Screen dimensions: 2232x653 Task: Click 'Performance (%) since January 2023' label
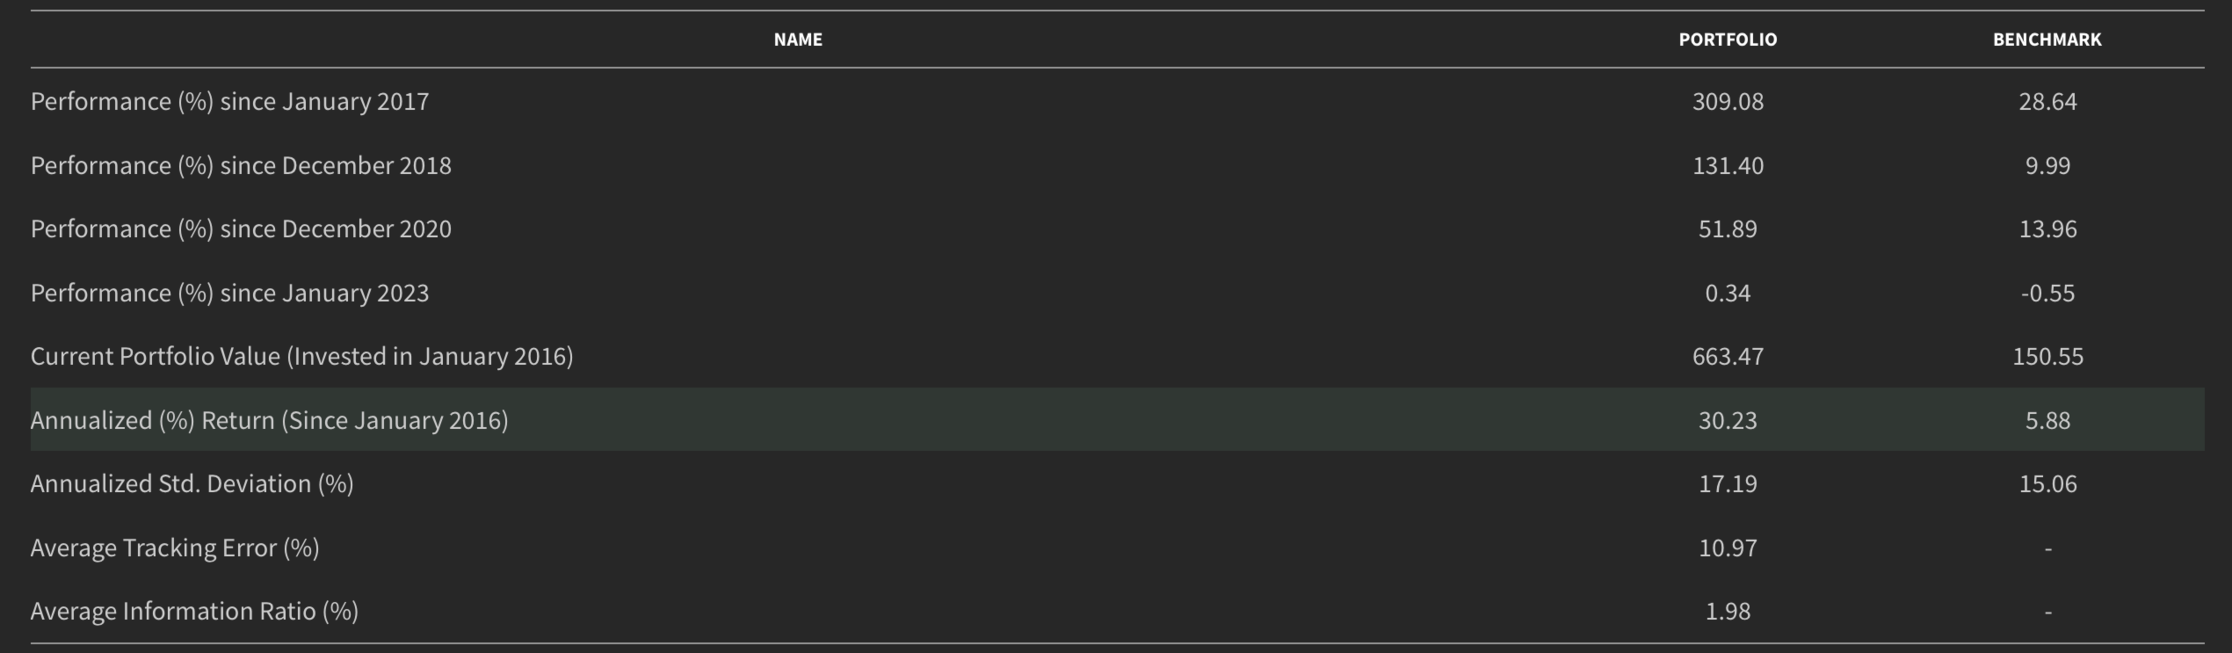(x=230, y=293)
